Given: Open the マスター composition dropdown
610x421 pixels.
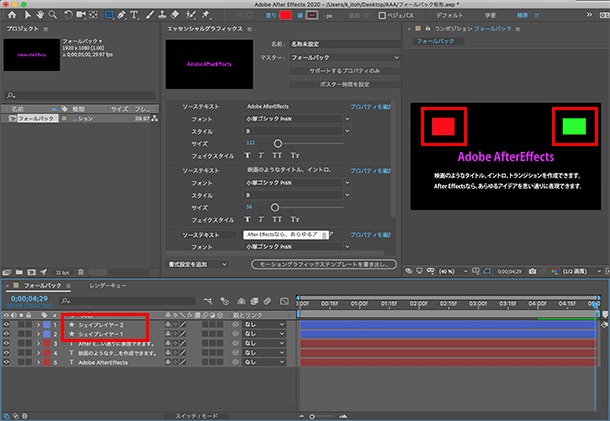Looking at the screenshot, I should coord(345,57).
